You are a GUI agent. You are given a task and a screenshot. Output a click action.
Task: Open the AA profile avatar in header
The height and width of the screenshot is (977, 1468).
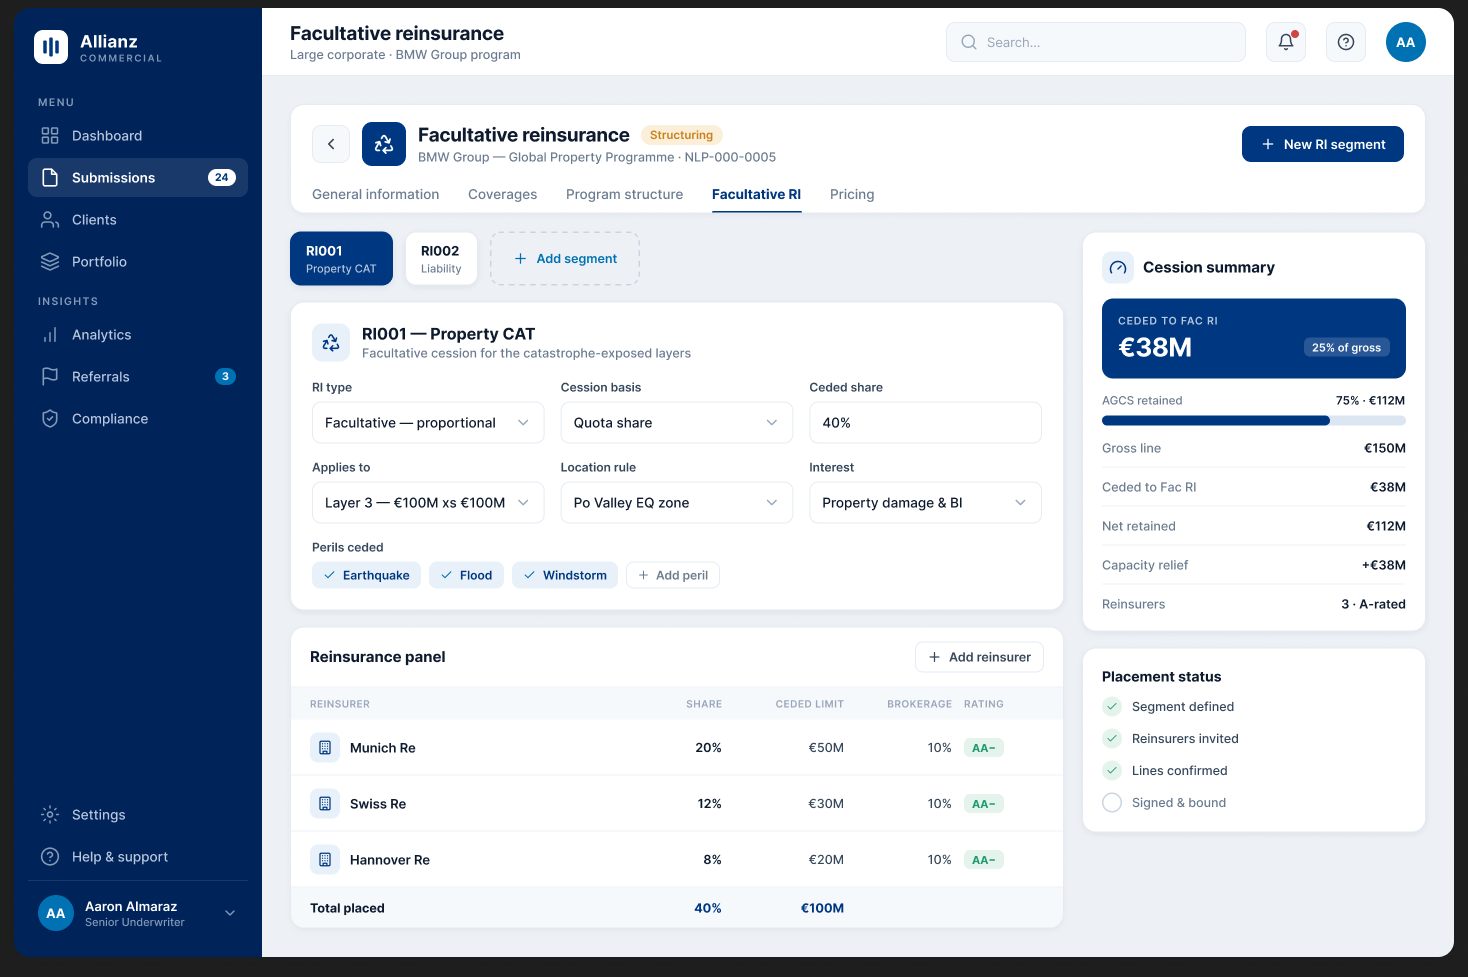click(1406, 42)
